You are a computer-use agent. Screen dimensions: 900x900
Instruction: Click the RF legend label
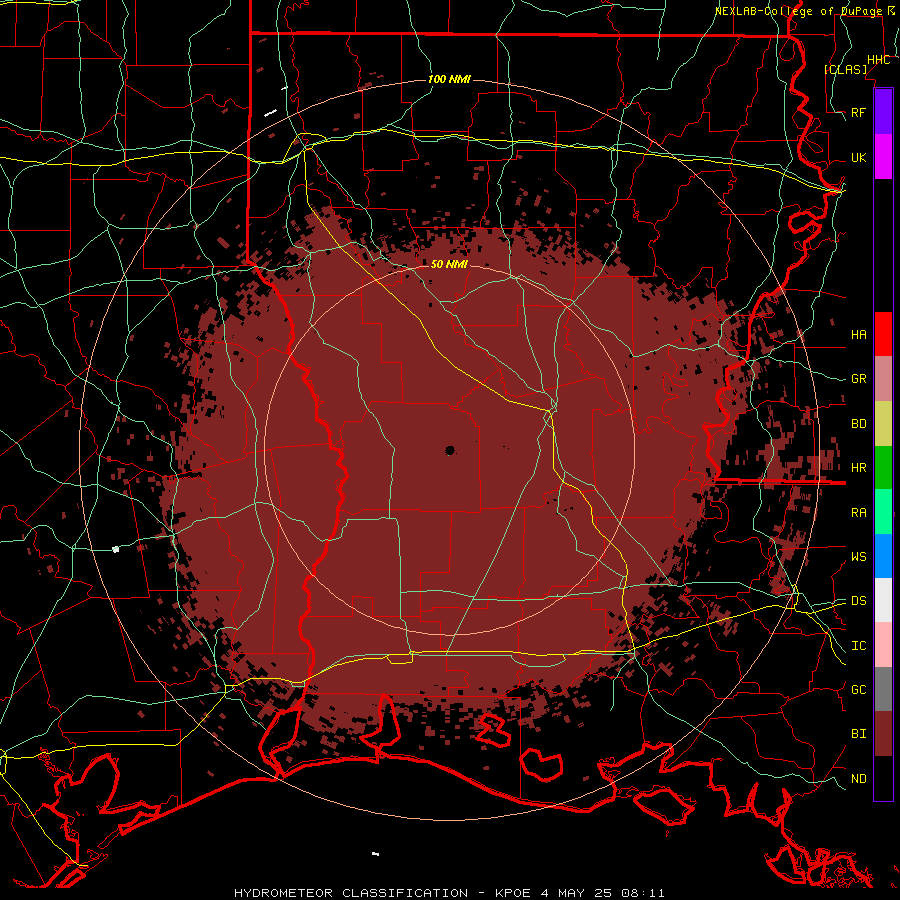pos(858,112)
